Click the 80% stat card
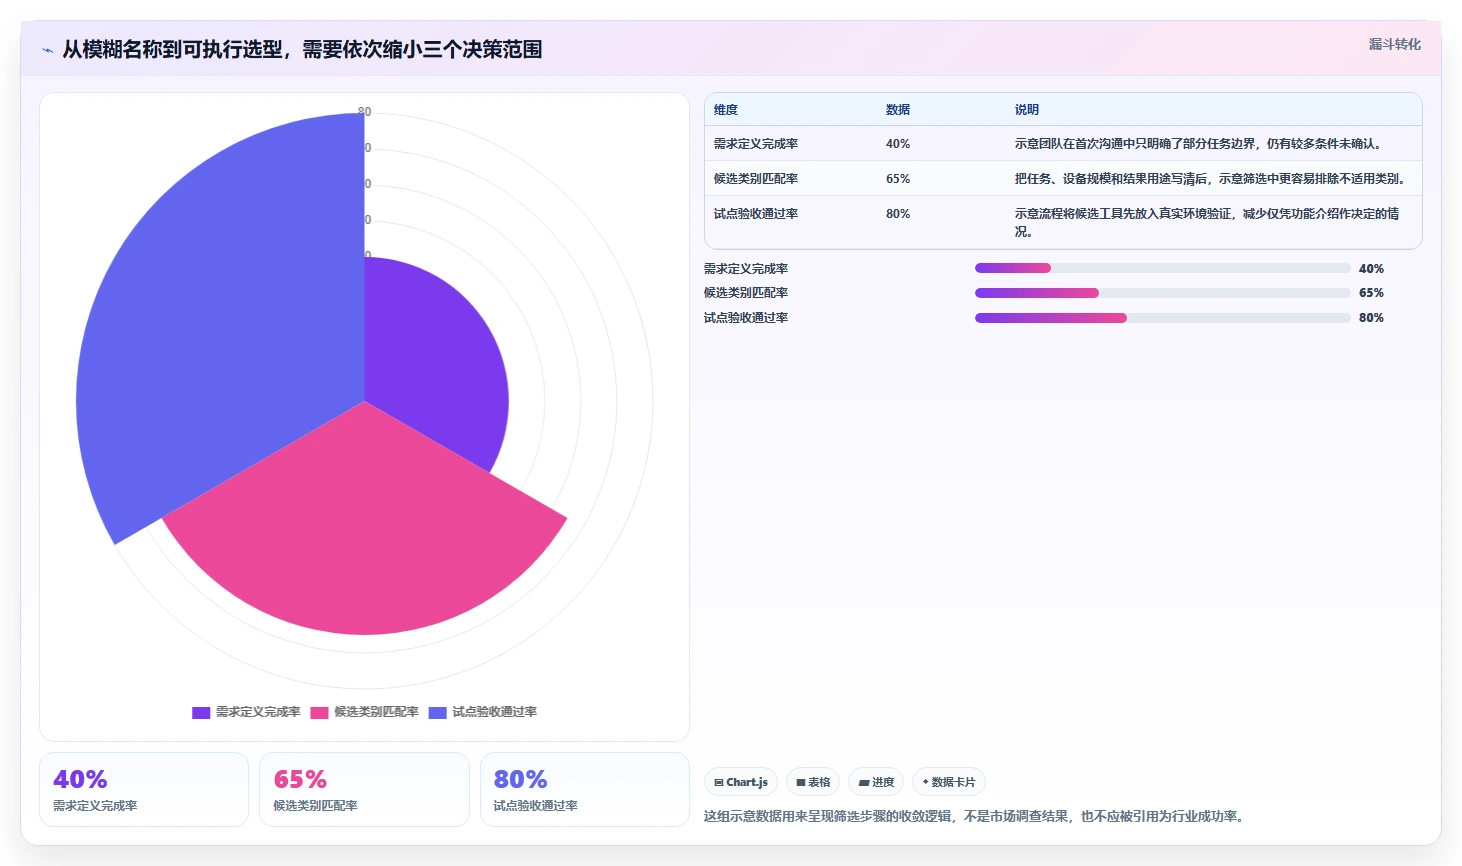1462x866 pixels. pos(585,790)
